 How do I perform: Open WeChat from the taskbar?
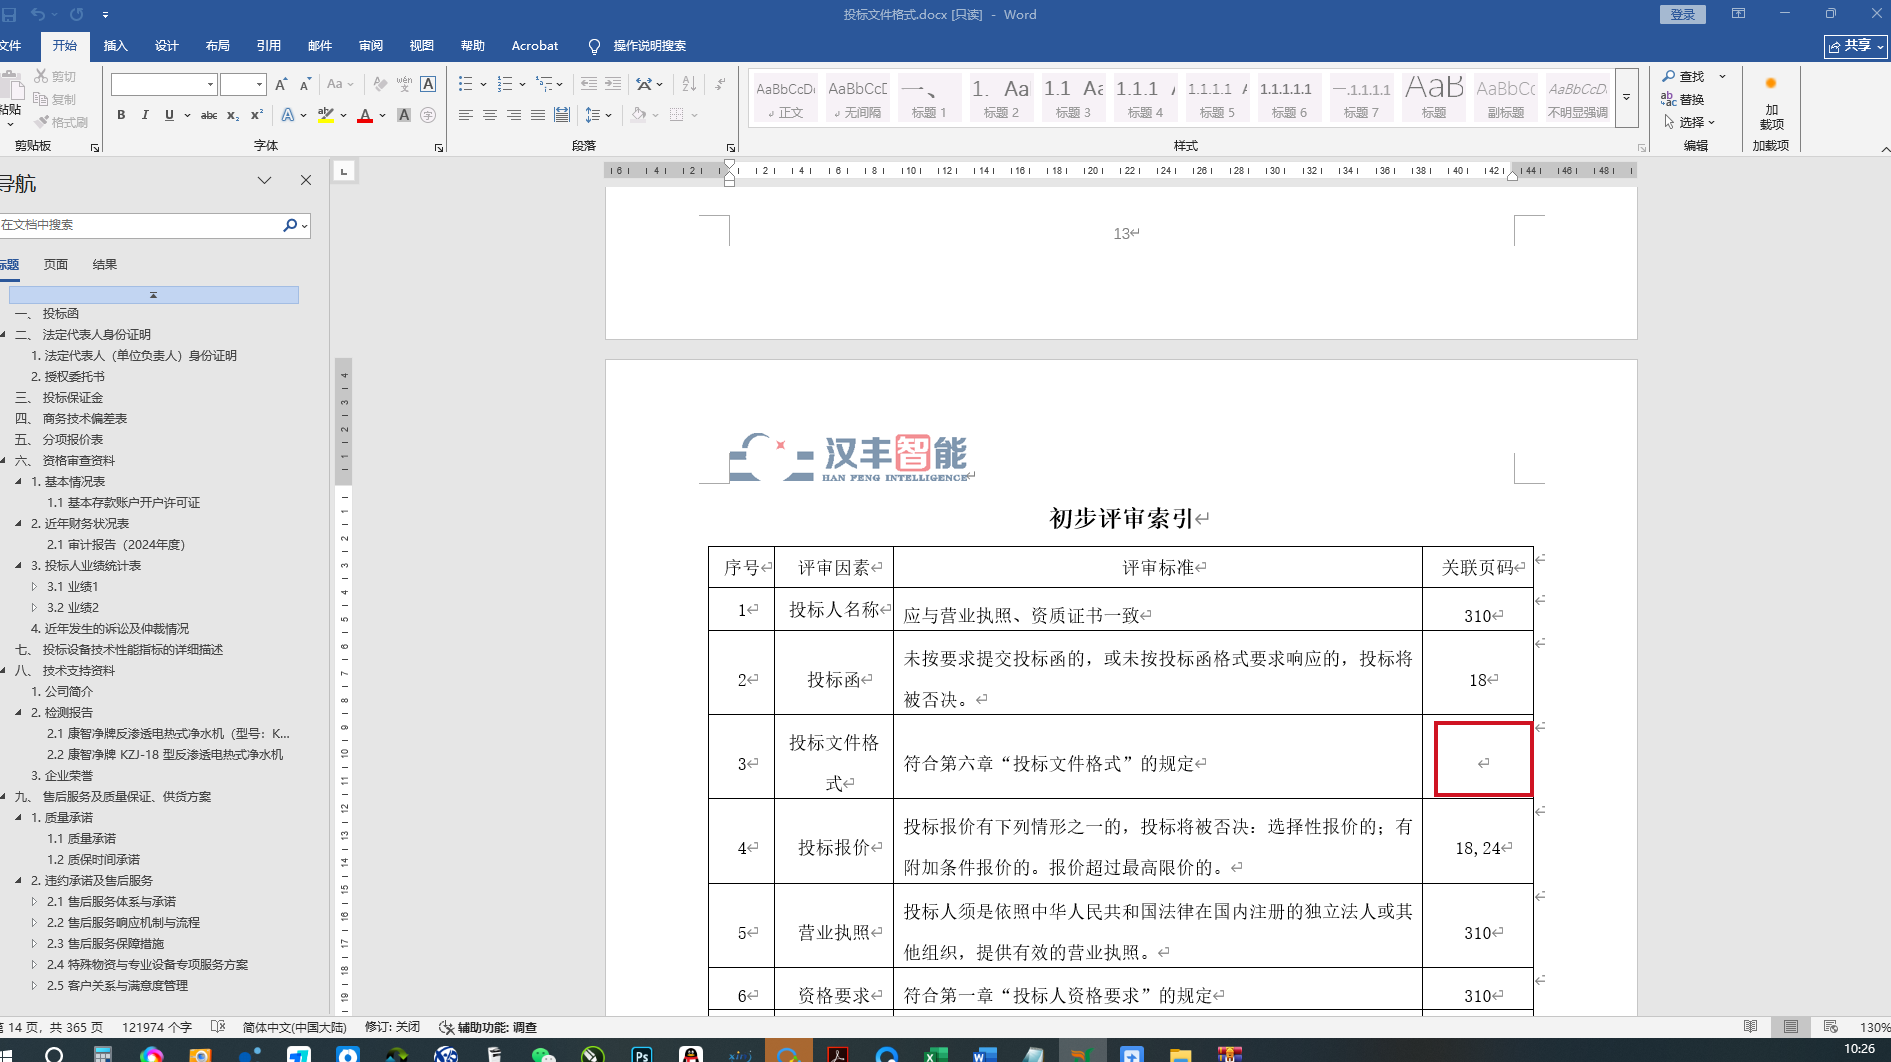click(x=543, y=1054)
